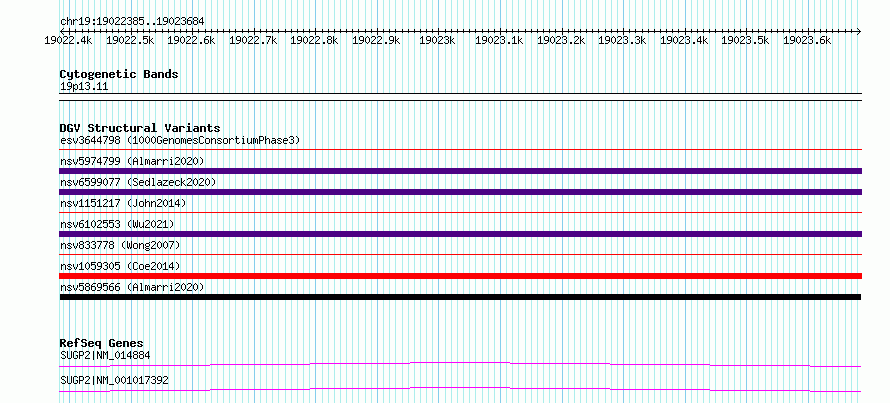890x403 pixels.
Task: Click the RefSeq Genes track heading
Action: [102, 343]
